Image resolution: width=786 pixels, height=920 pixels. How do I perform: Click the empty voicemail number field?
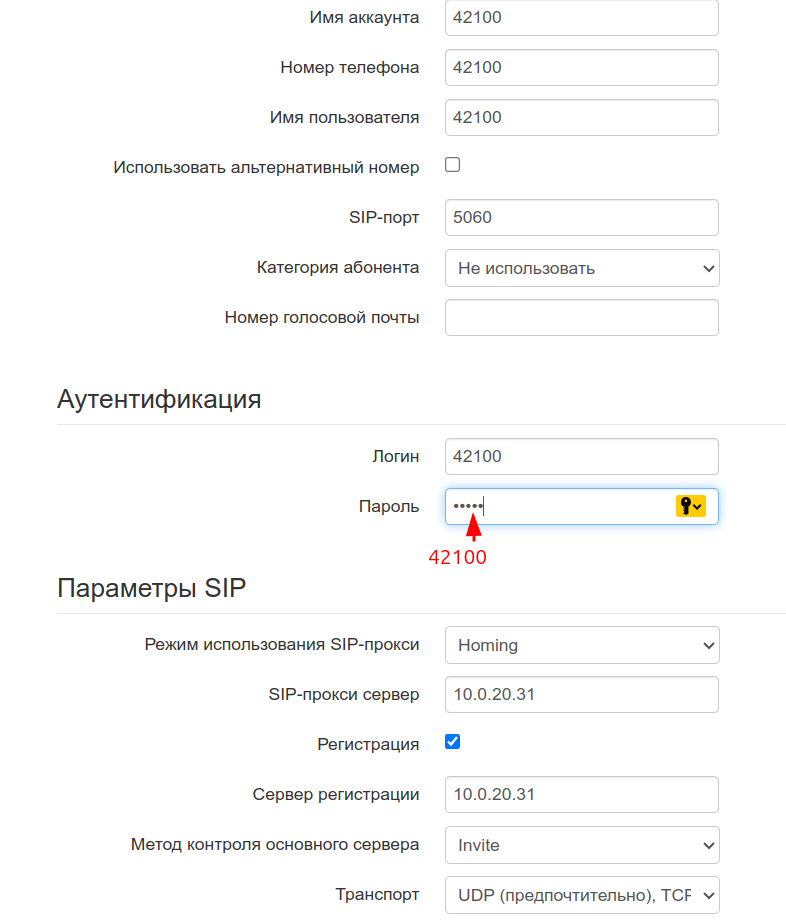click(x=582, y=318)
